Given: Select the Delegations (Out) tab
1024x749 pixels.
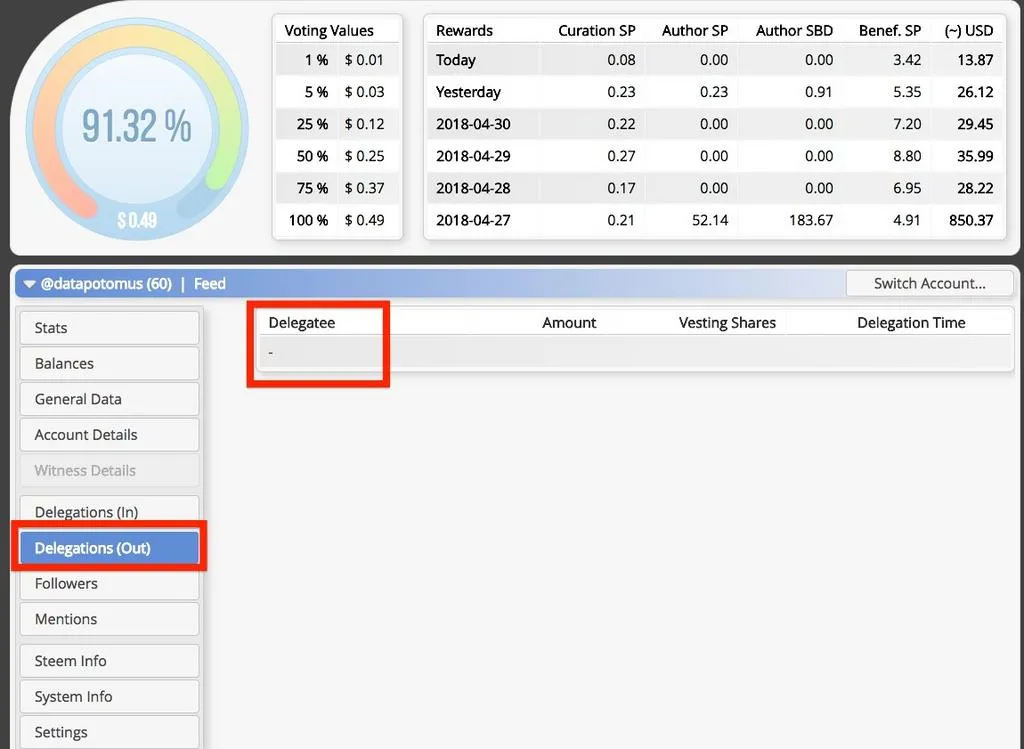Looking at the screenshot, I should click(x=109, y=548).
